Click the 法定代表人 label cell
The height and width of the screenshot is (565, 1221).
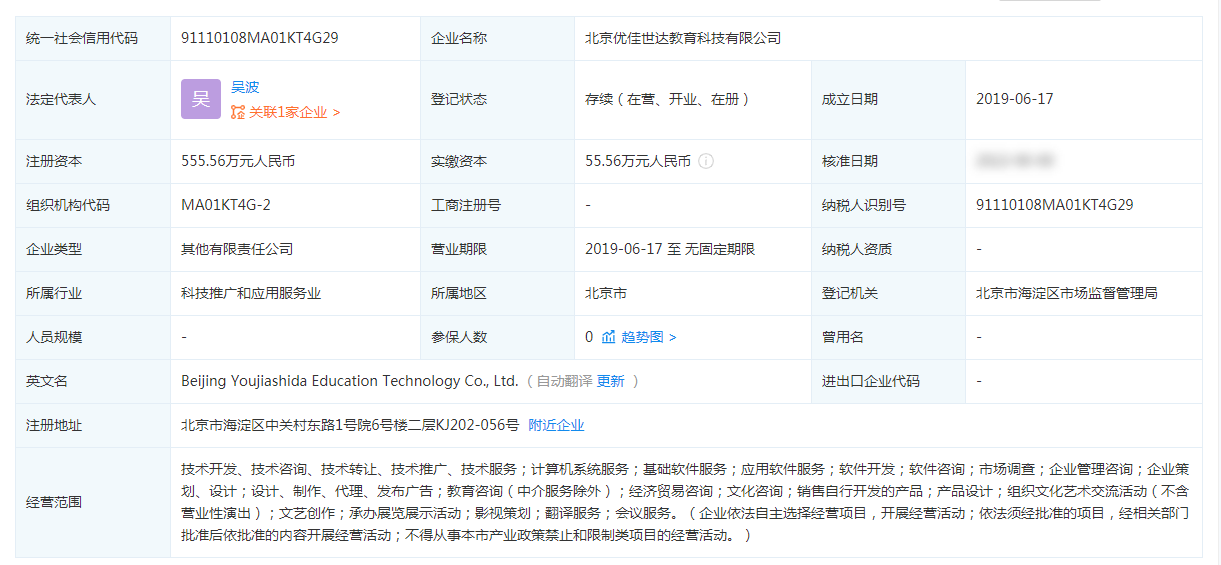[x=93, y=100]
